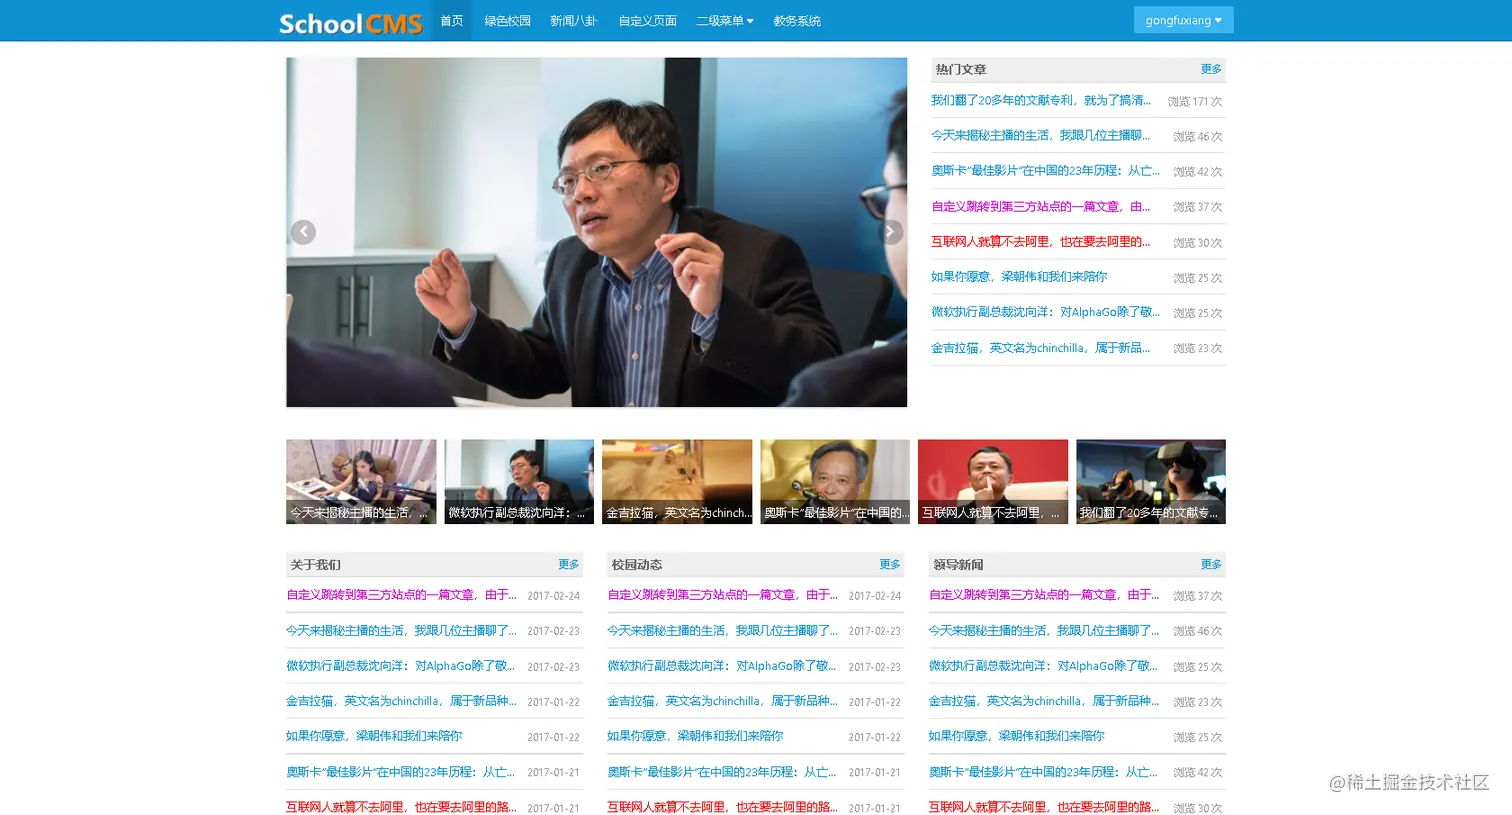1512x815 pixels.
Task: Open thumbnail 我们翻了20多年的文献专
Action: (x=1151, y=481)
